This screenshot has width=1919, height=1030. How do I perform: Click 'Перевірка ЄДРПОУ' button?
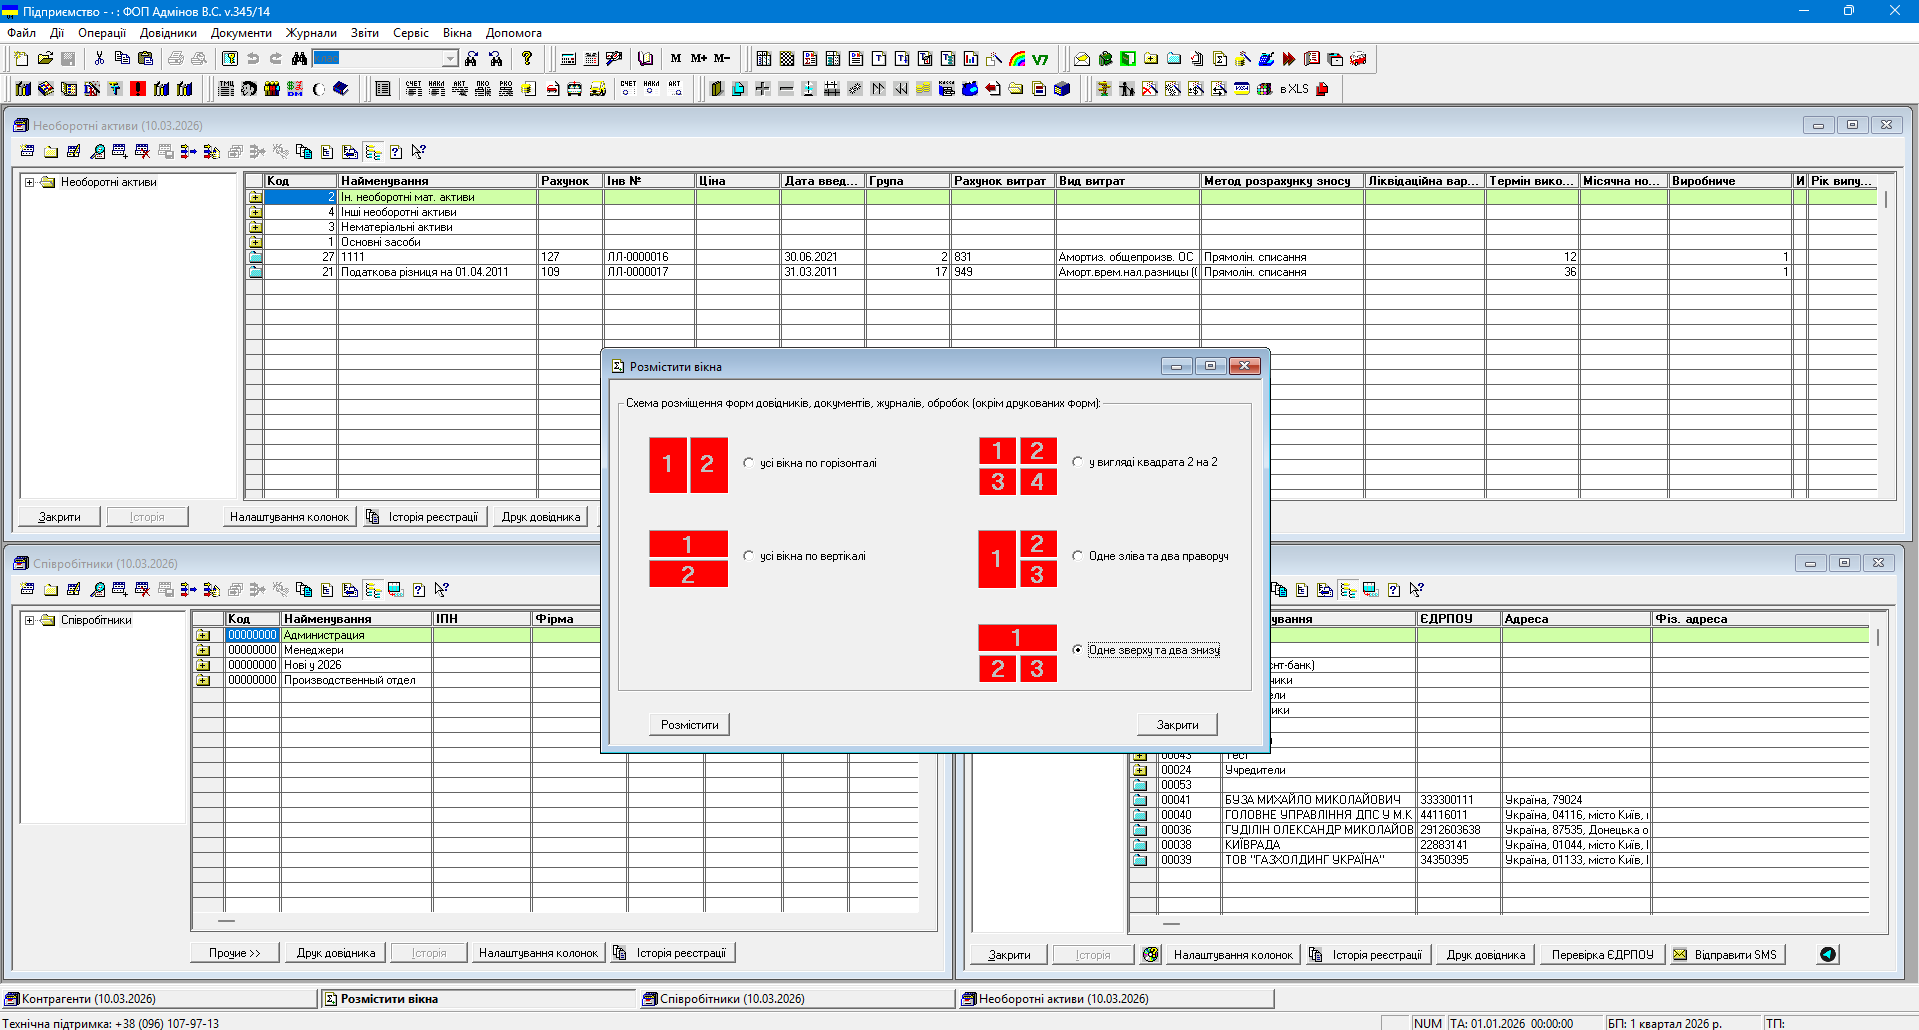(x=1602, y=955)
